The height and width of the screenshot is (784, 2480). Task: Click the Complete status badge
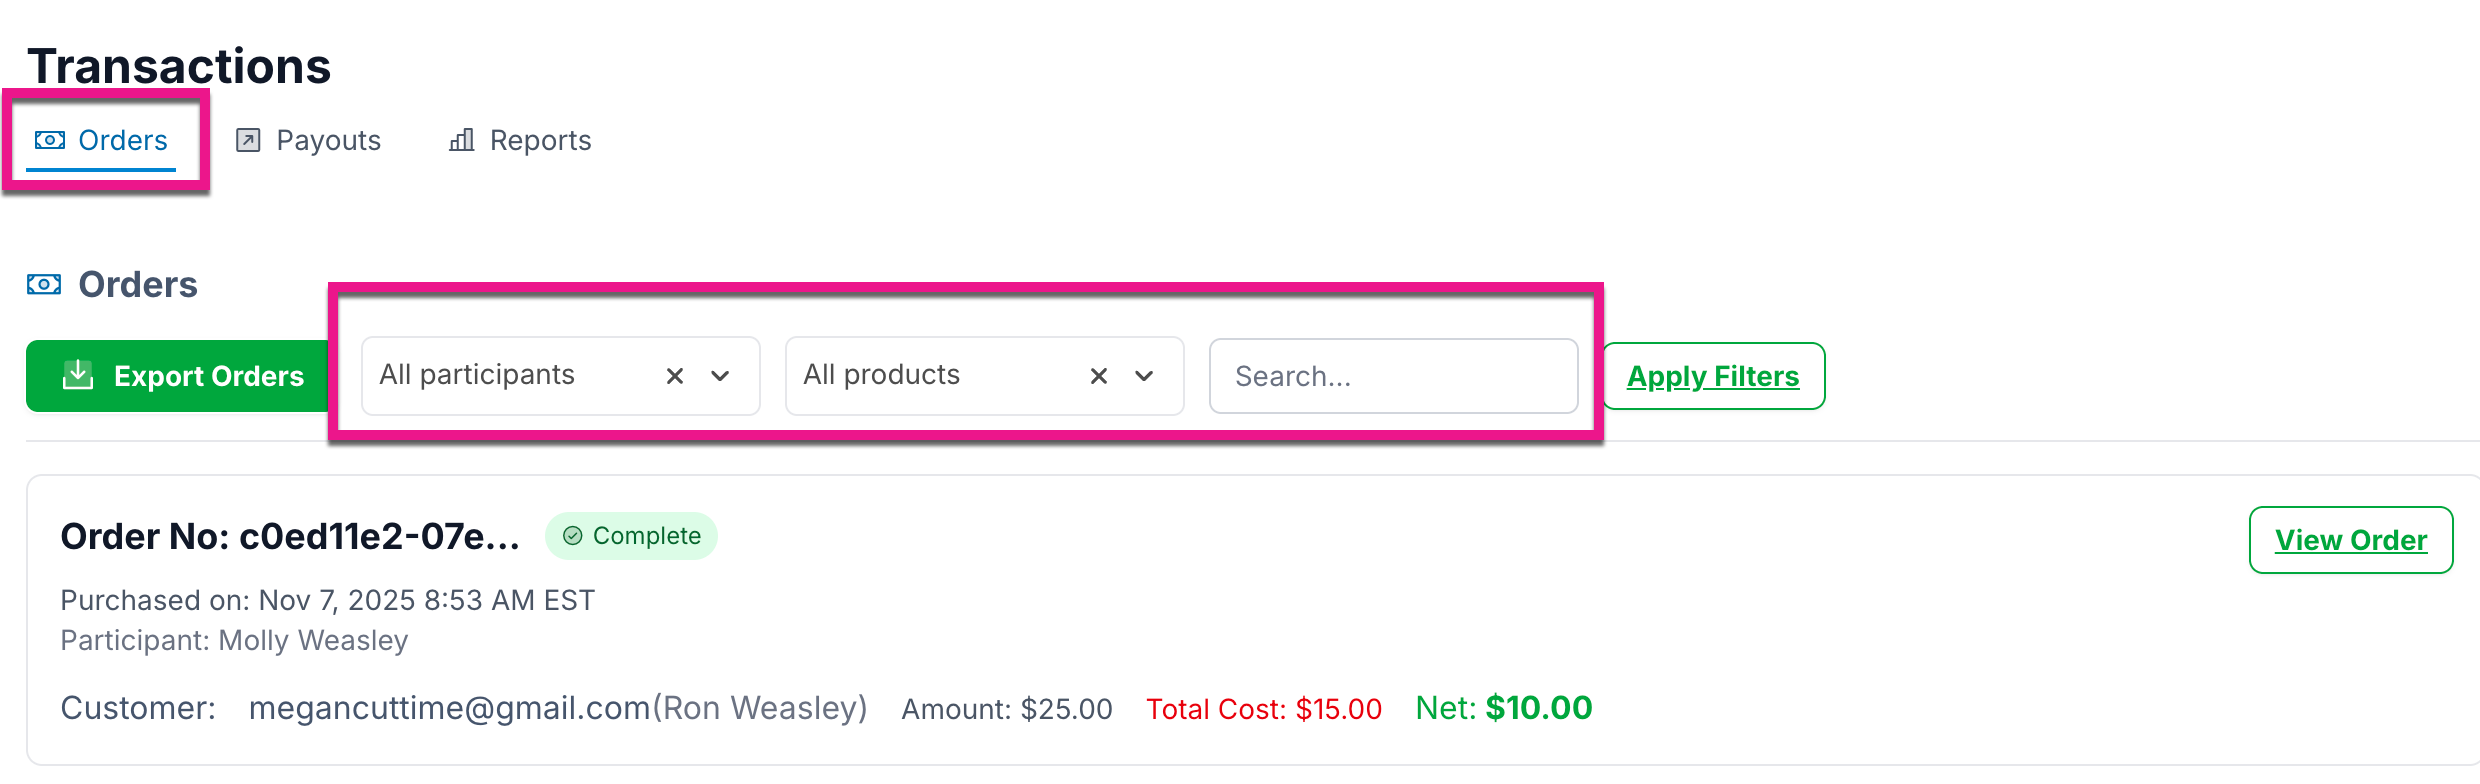pyautogui.click(x=631, y=536)
